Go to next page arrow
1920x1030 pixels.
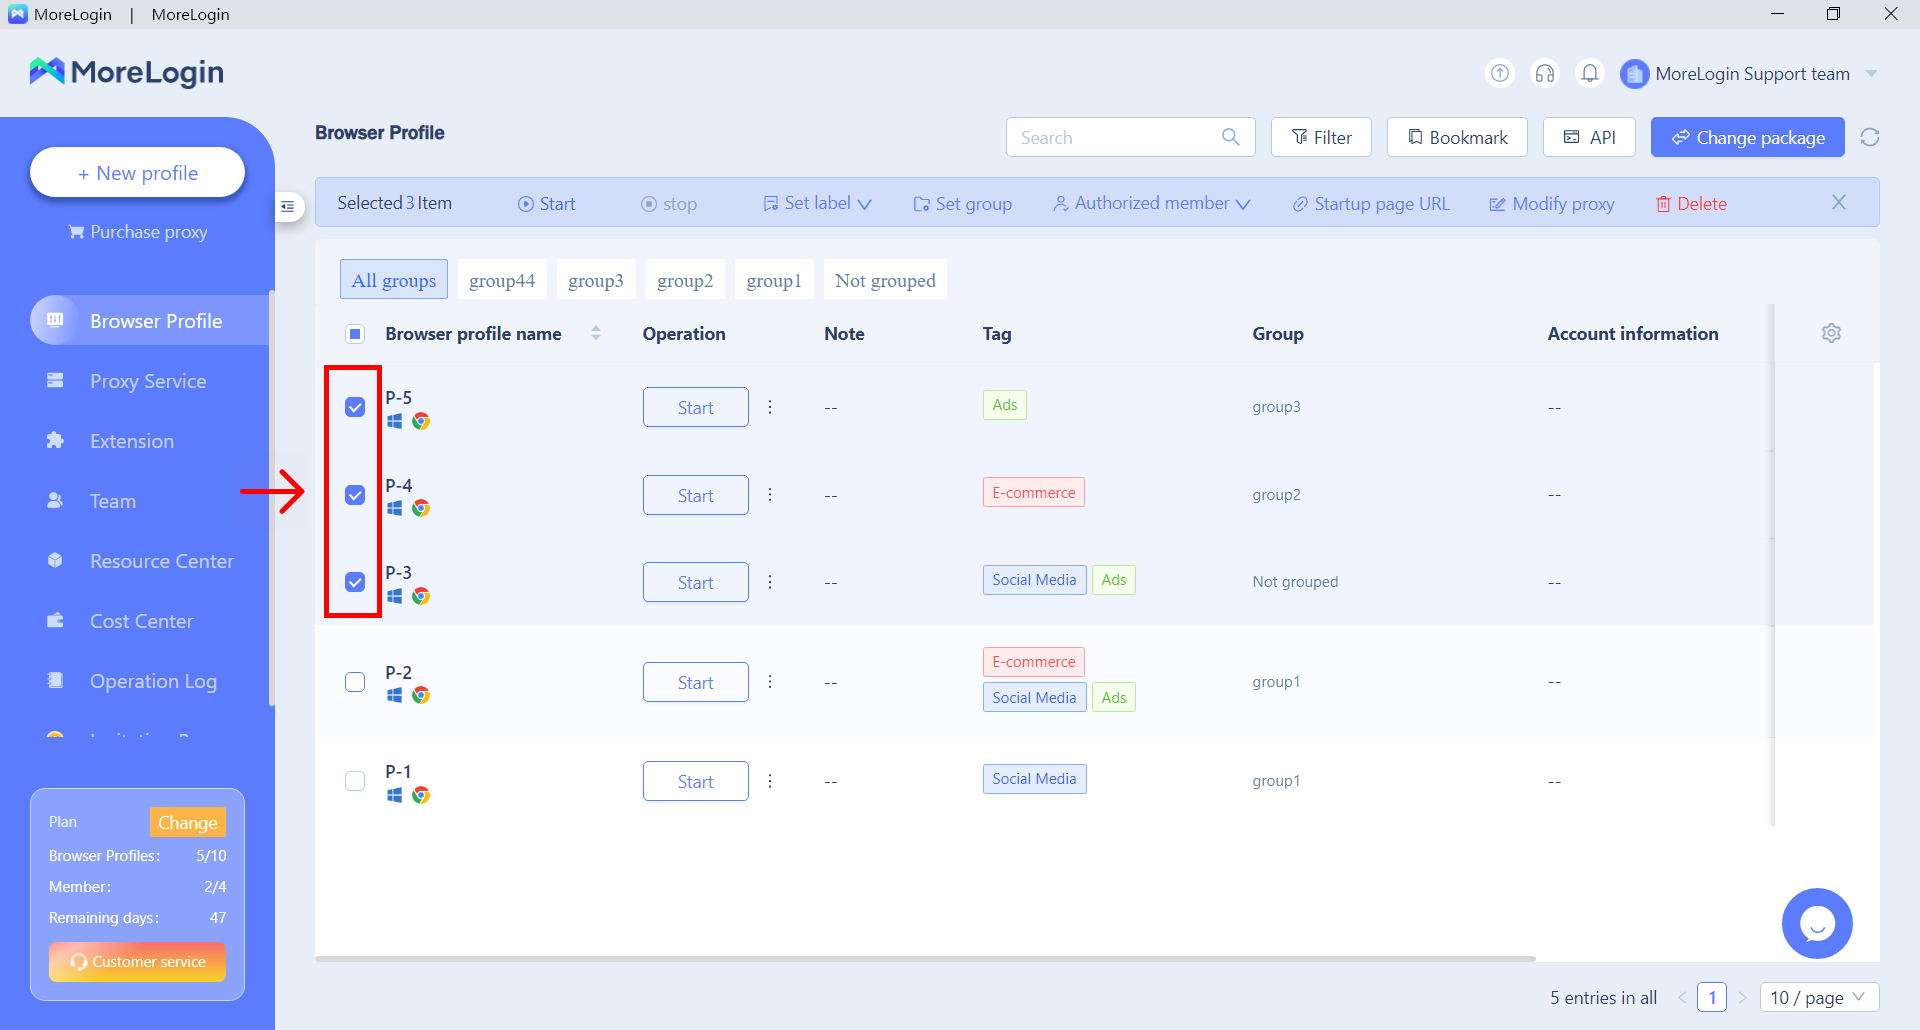tap(1742, 997)
